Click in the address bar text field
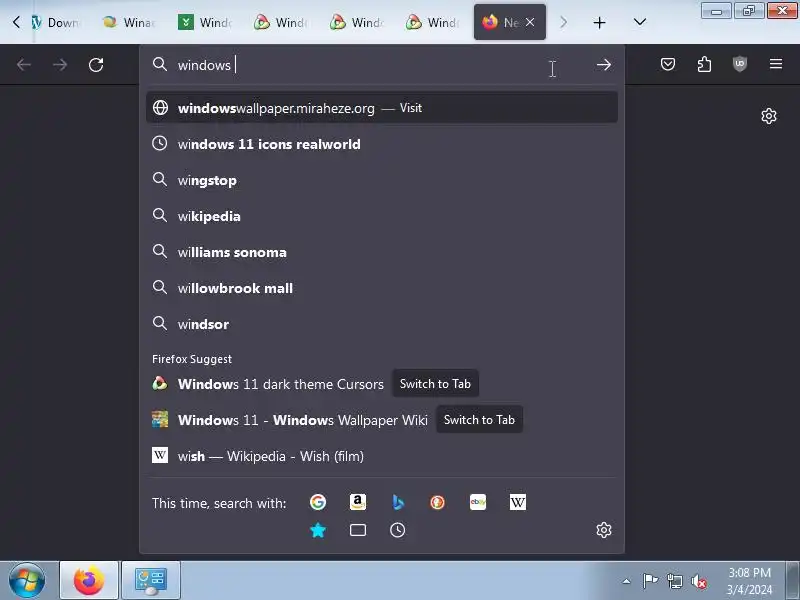Image resolution: width=800 pixels, height=600 pixels. [383, 65]
